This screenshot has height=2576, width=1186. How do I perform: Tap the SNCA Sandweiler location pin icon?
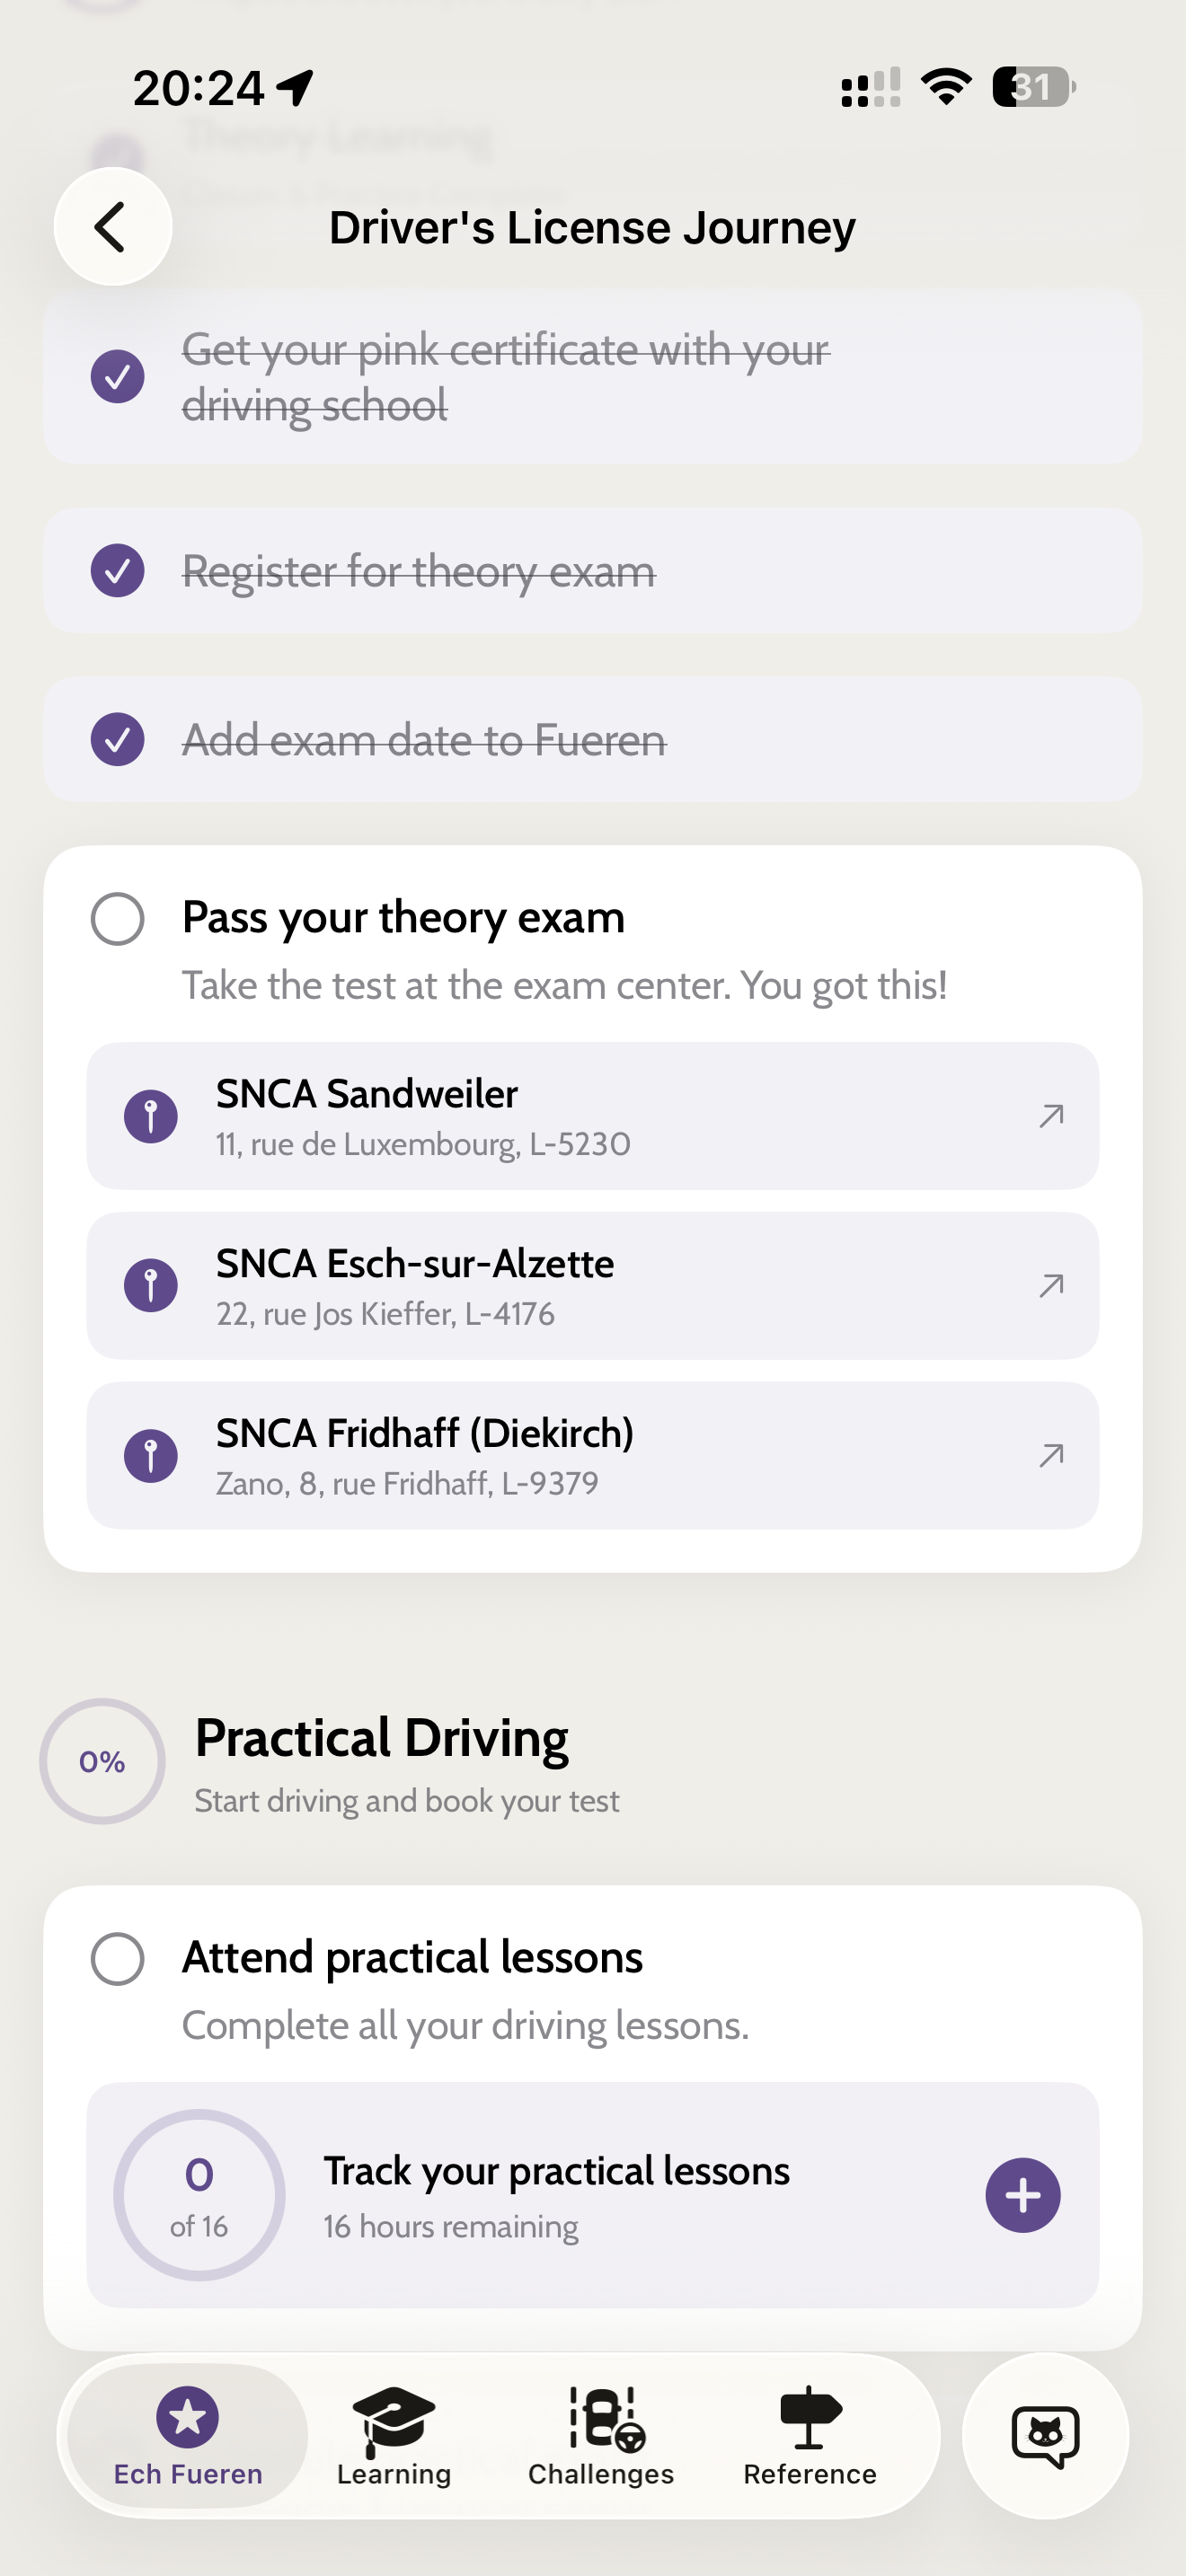pyautogui.click(x=151, y=1116)
